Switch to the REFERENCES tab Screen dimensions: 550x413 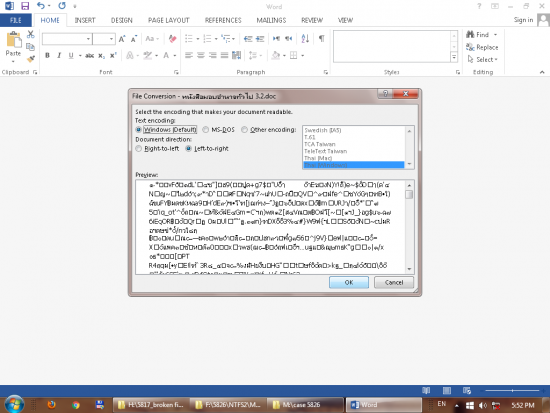pos(223,20)
